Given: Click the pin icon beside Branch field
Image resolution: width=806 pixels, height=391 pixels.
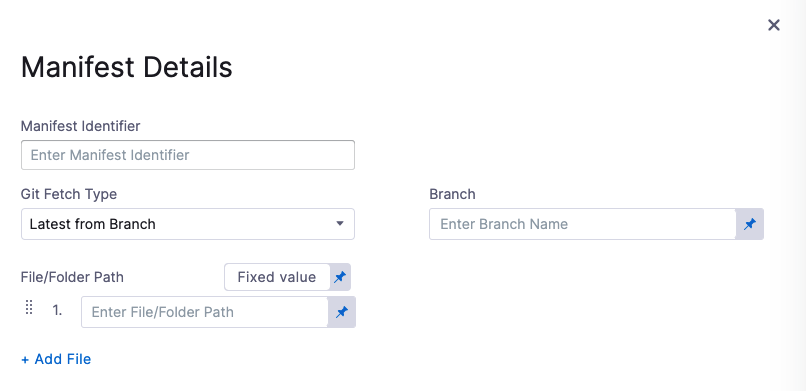Looking at the screenshot, I should 750,224.
